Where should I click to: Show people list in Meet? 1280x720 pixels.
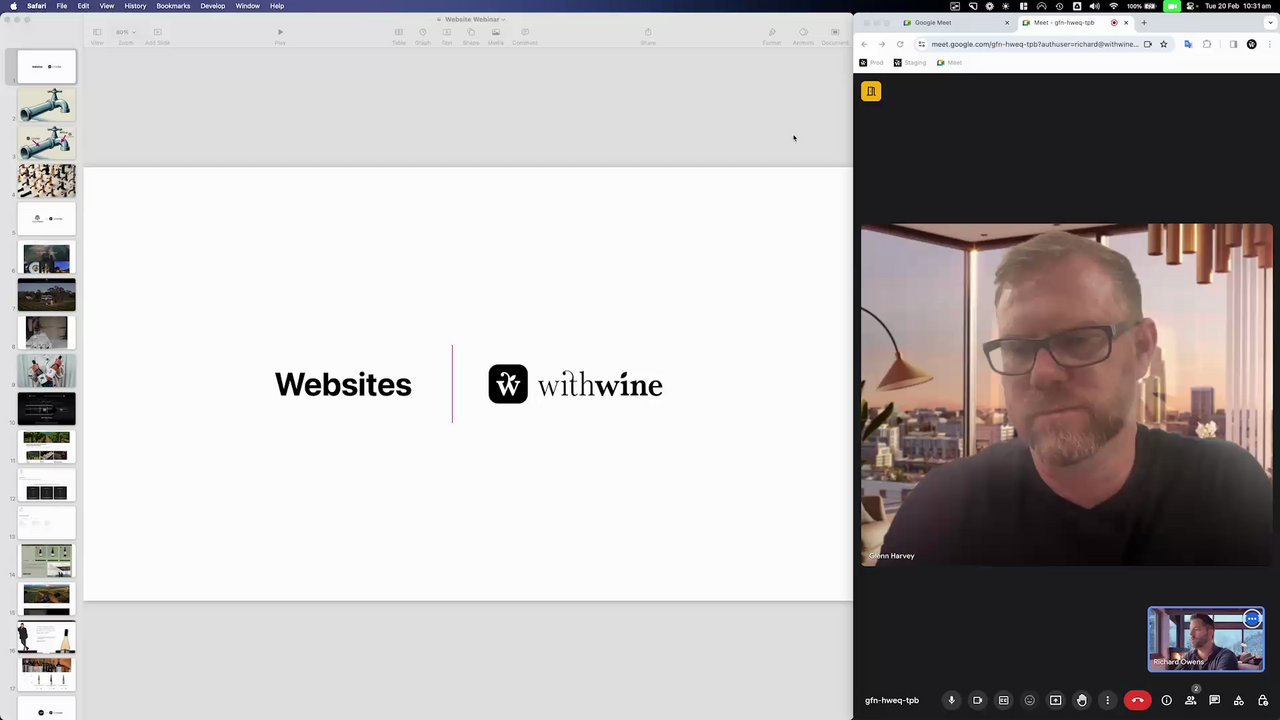pos(1190,700)
